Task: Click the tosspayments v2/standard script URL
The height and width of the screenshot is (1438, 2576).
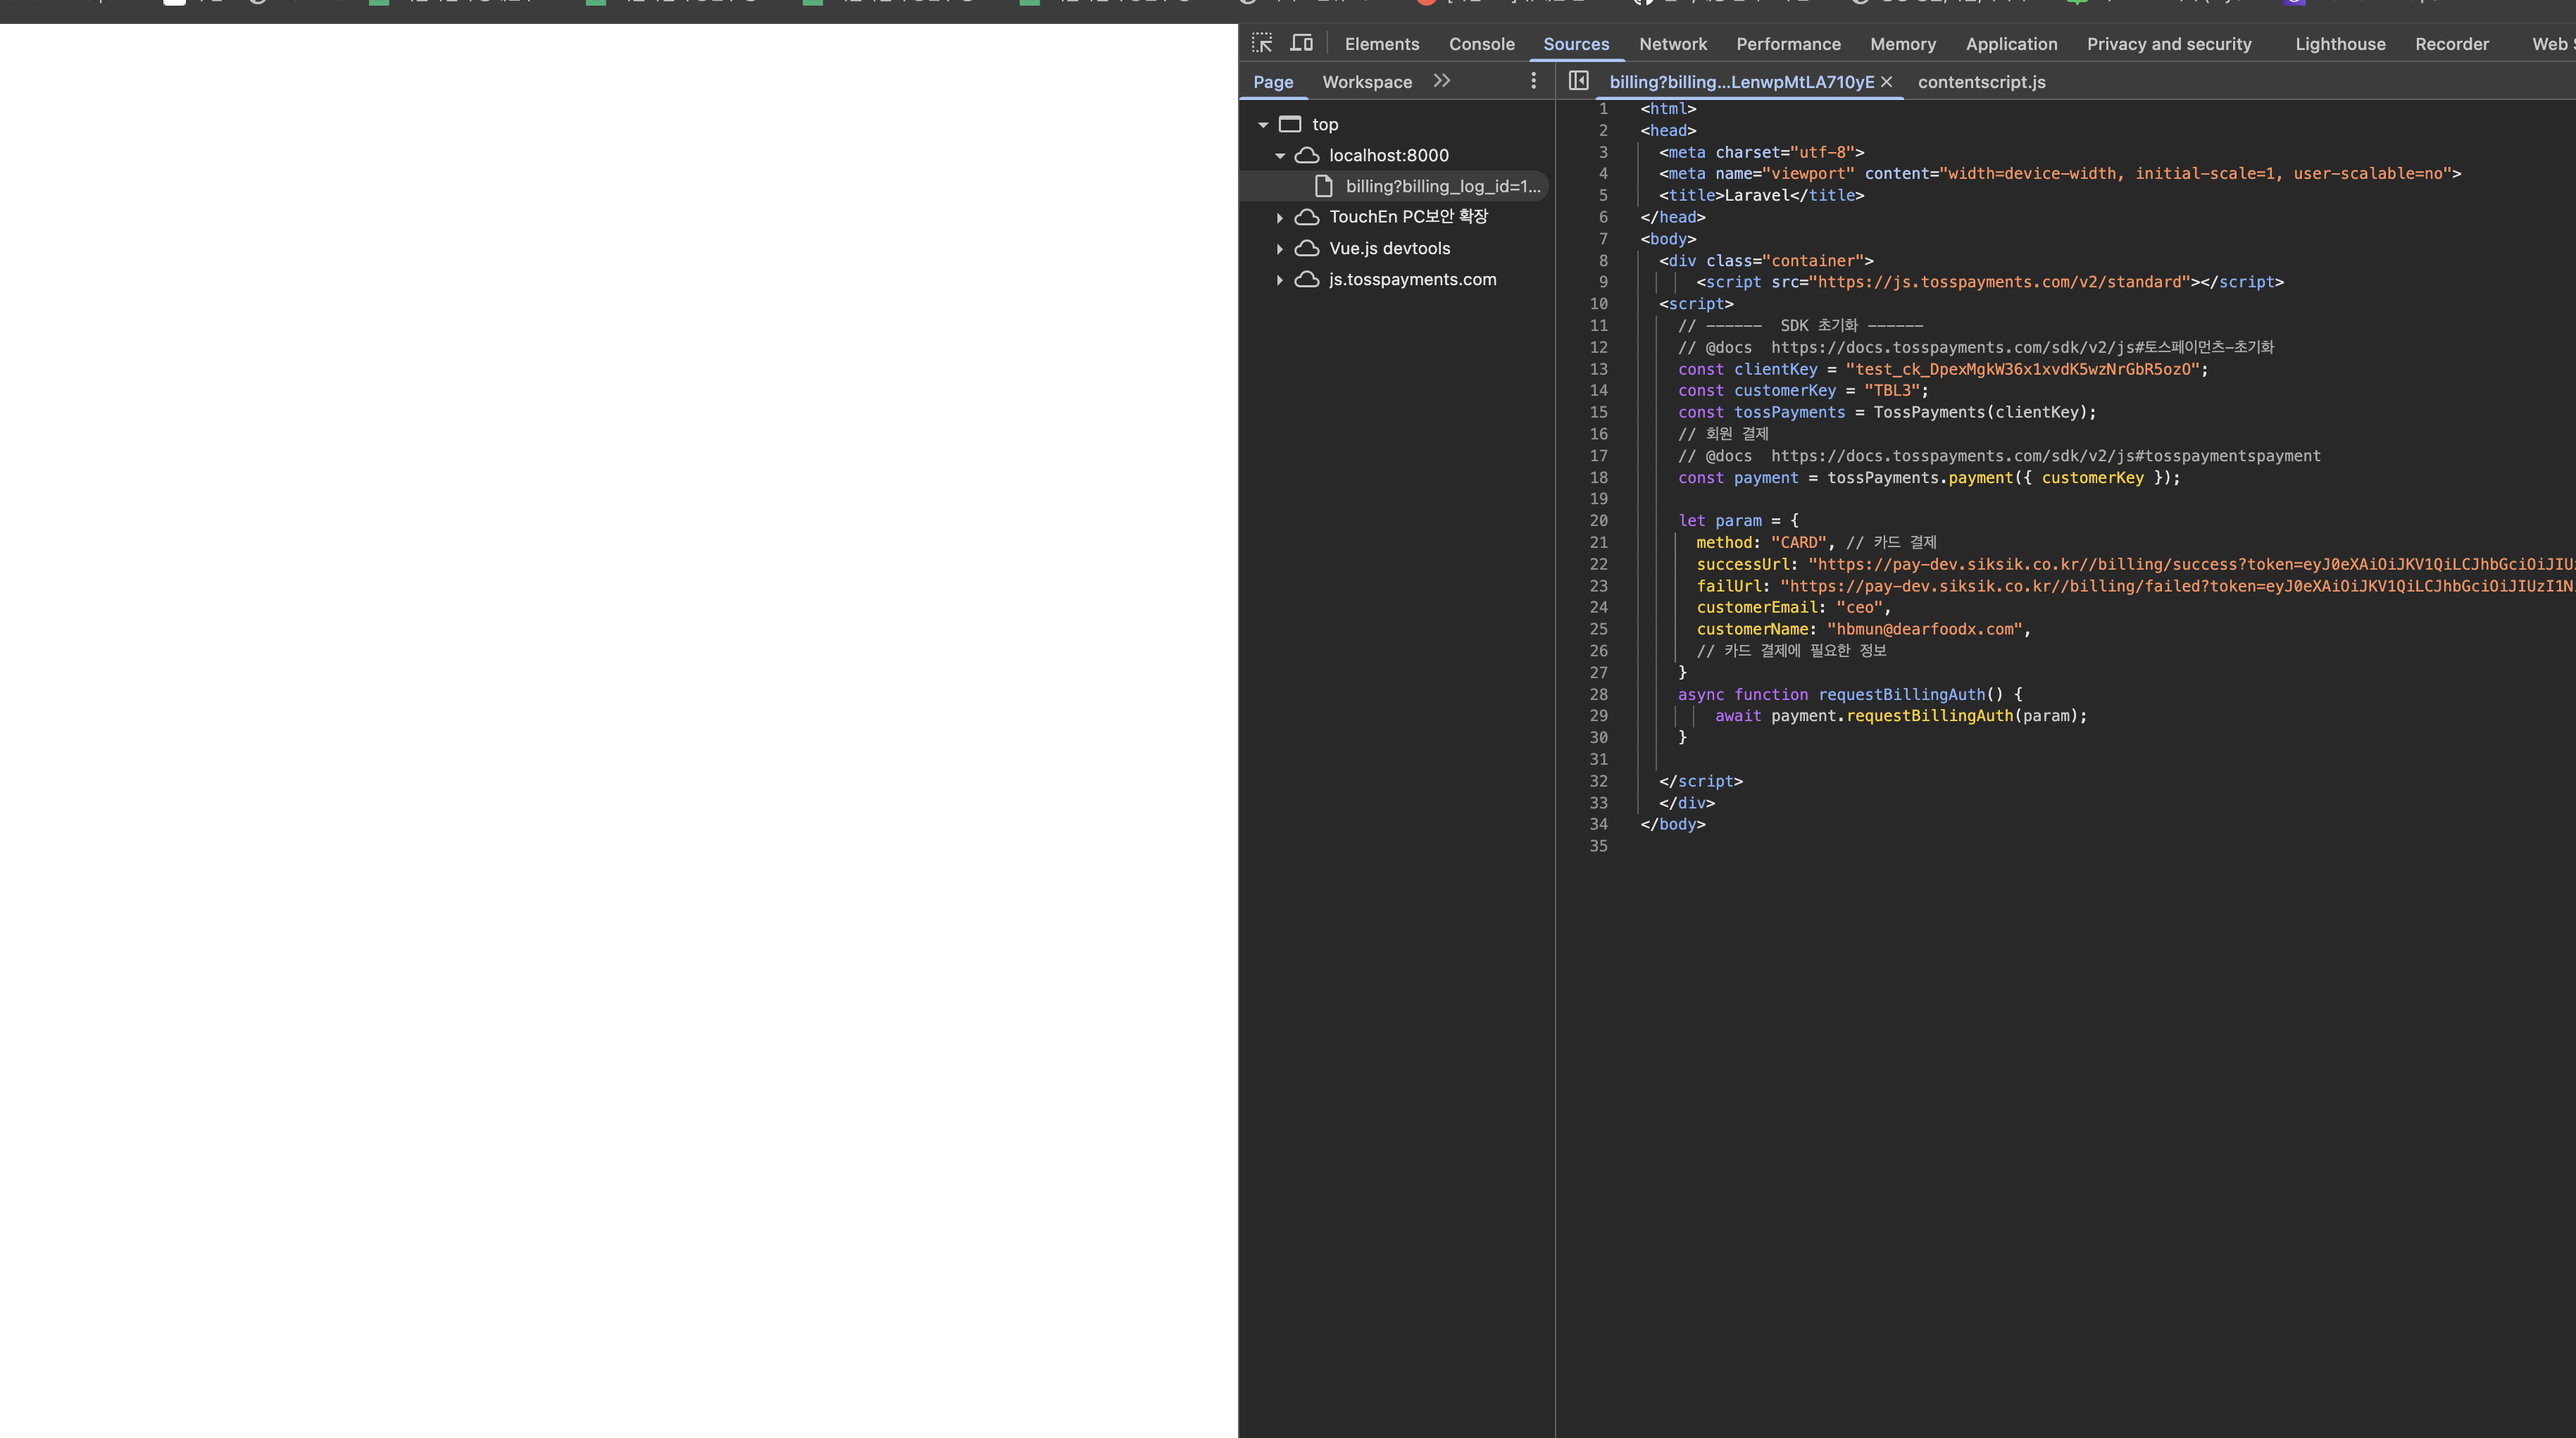Action: (1999, 282)
